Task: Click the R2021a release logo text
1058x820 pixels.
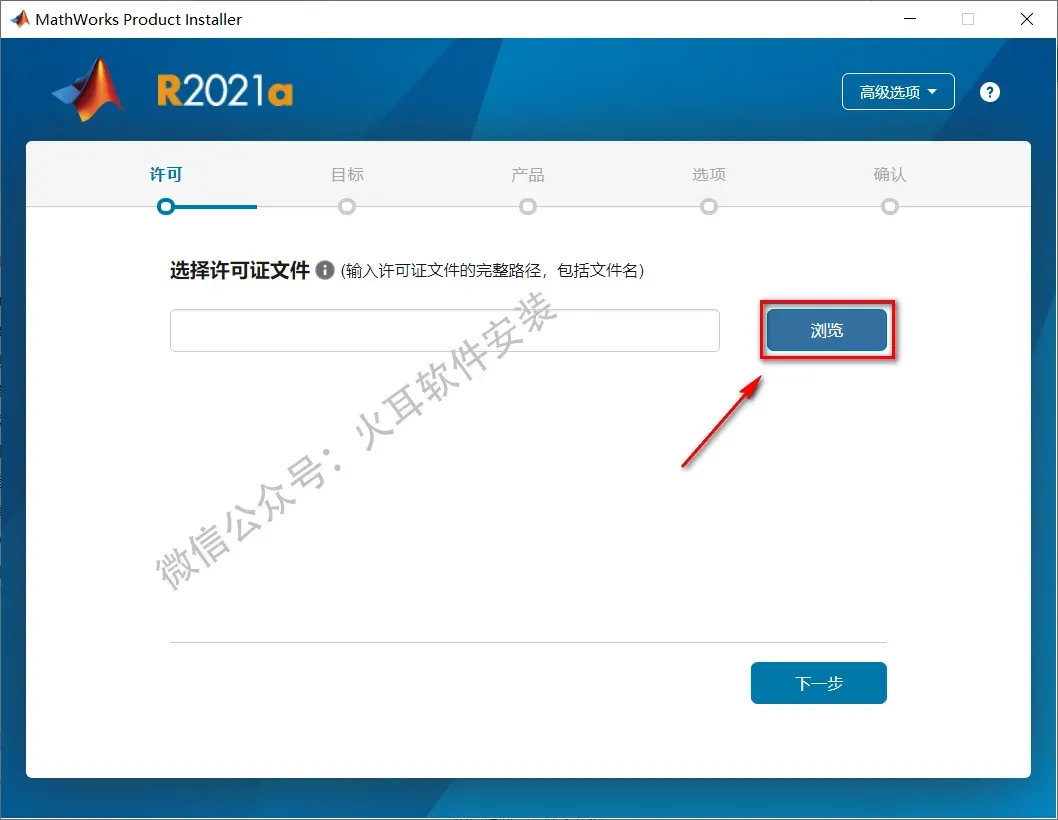Action: pyautogui.click(x=225, y=91)
